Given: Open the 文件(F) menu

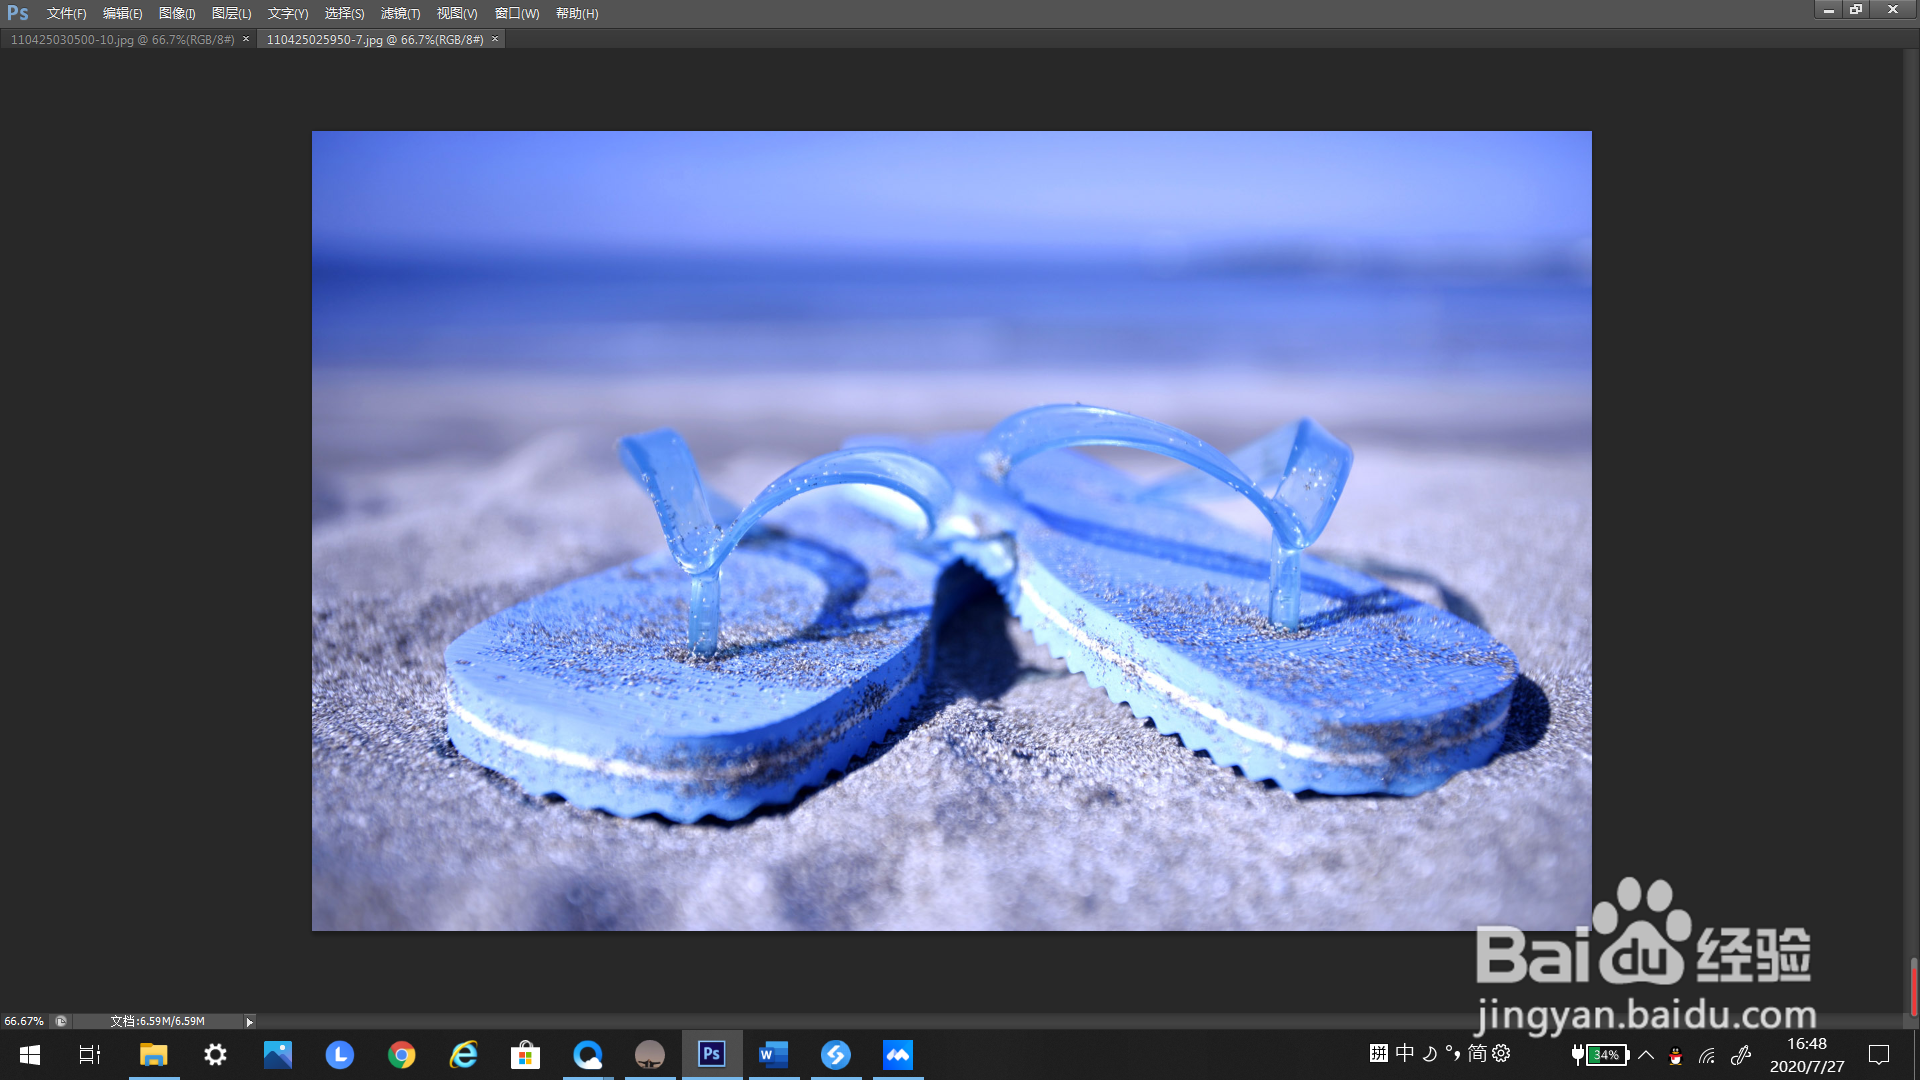Looking at the screenshot, I should point(66,13).
